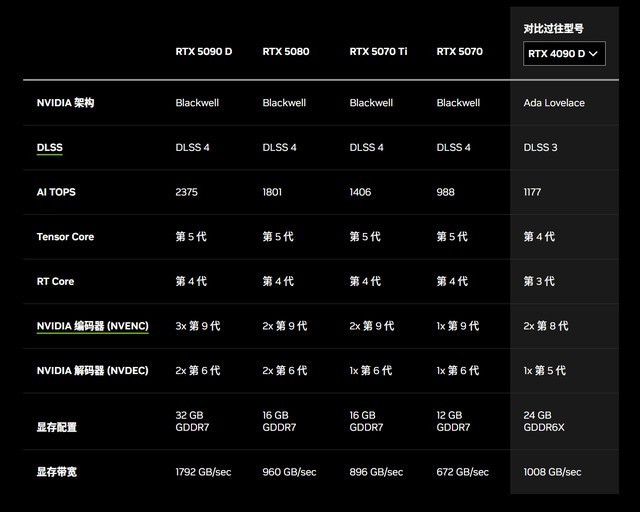Click the 672 GB/sec bandwidth cell
640x512 pixels.
(462, 472)
